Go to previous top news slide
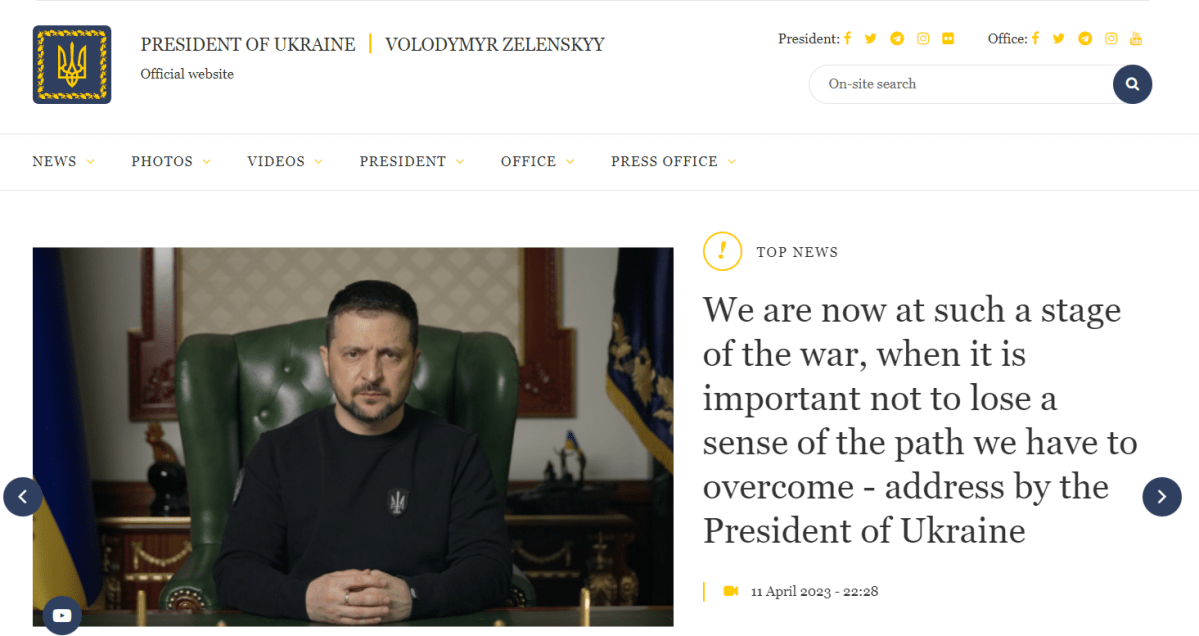The width and height of the screenshot is (1199, 636). pos(23,497)
